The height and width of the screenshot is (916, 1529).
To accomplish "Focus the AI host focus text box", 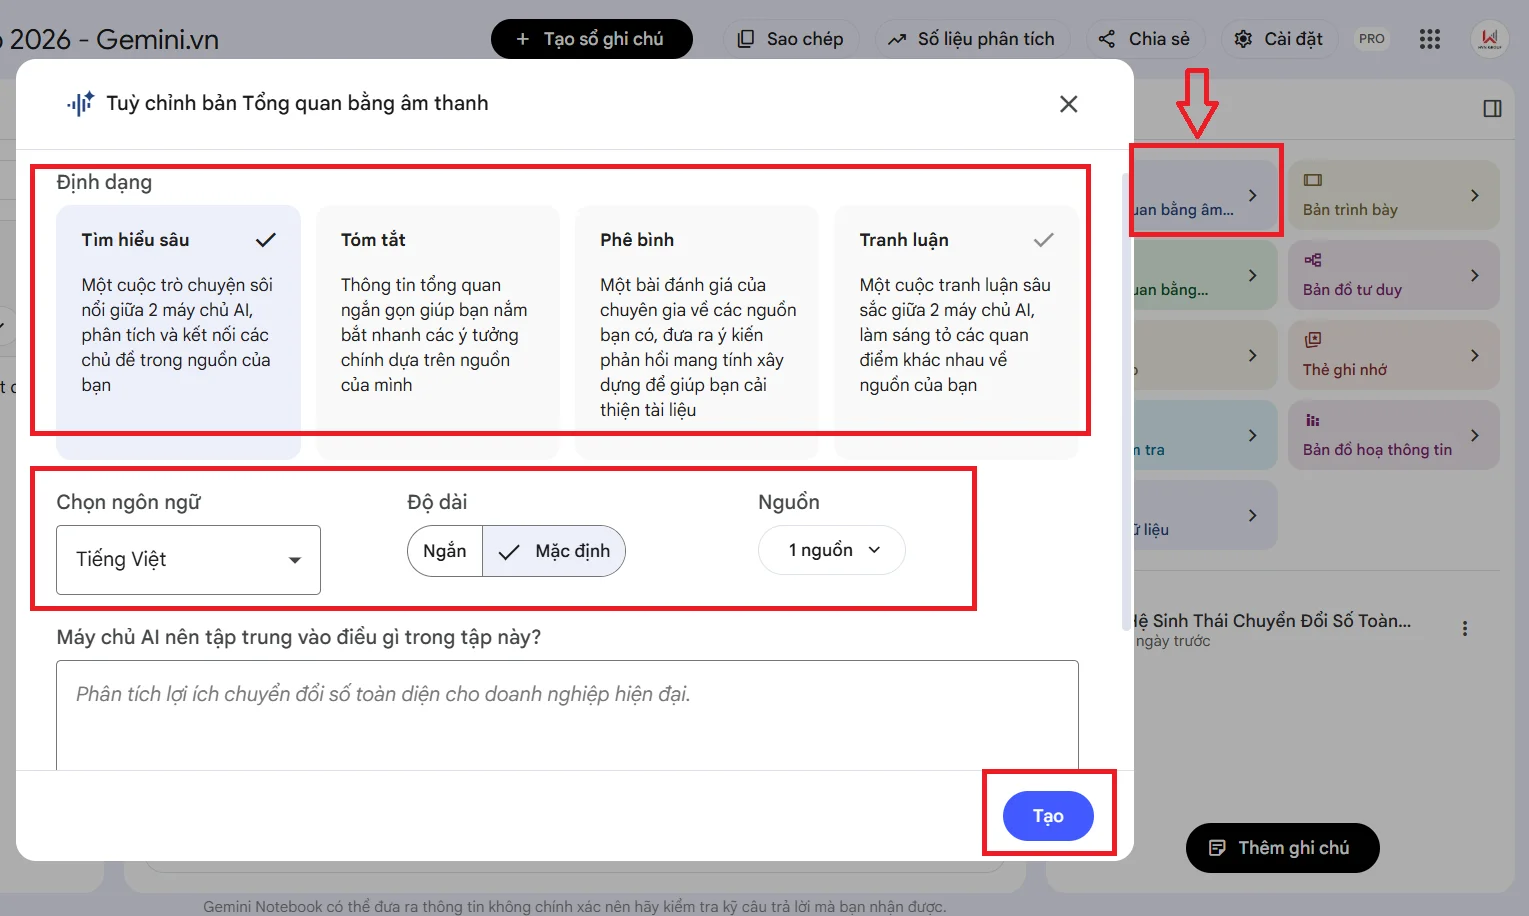I will click(567, 714).
